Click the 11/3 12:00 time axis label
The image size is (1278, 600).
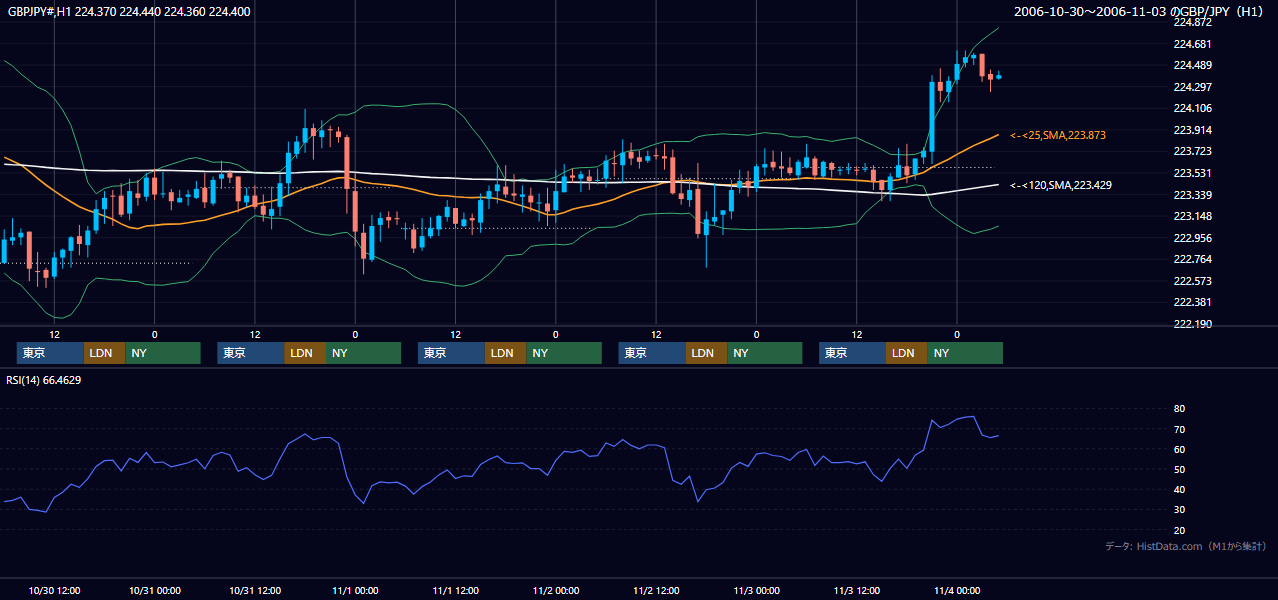coord(857,591)
